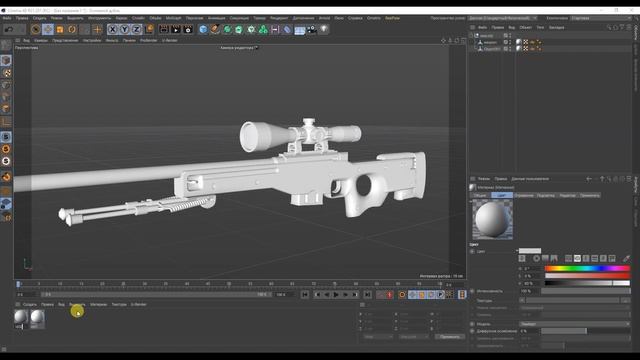Open object manager Теги menu

click(x=540, y=27)
